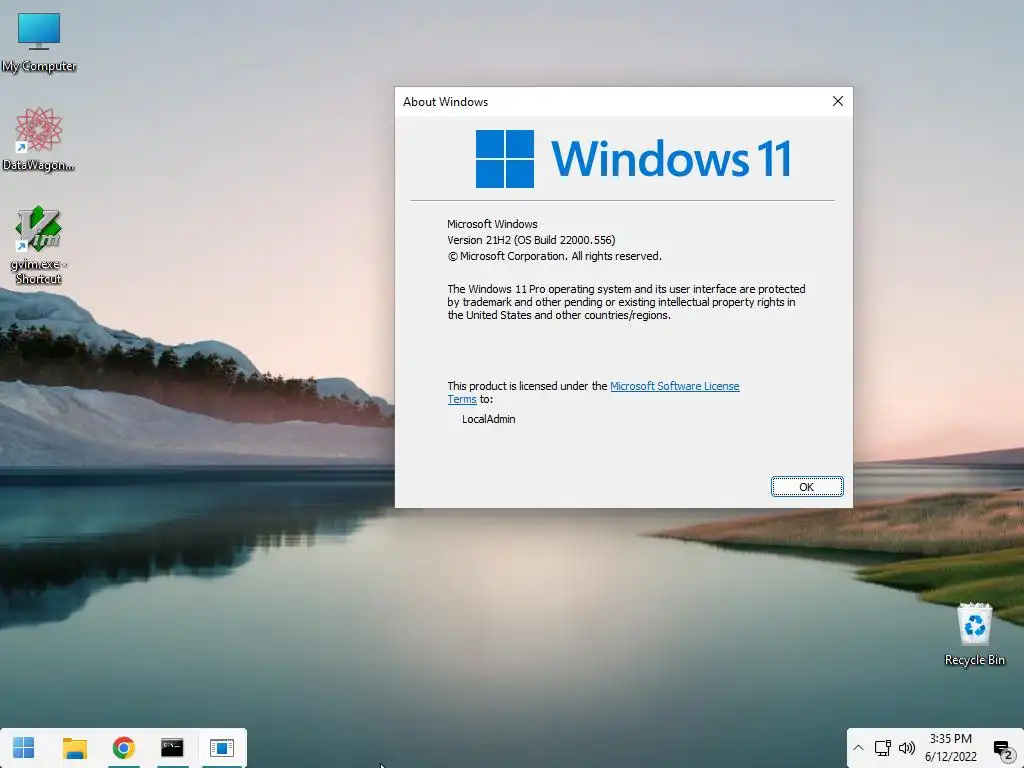The width and height of the screenshot is (1024, 768).
Task: Open the clock showing 3:35 PM
Action: pyautogui.click(x=950, y=739)
